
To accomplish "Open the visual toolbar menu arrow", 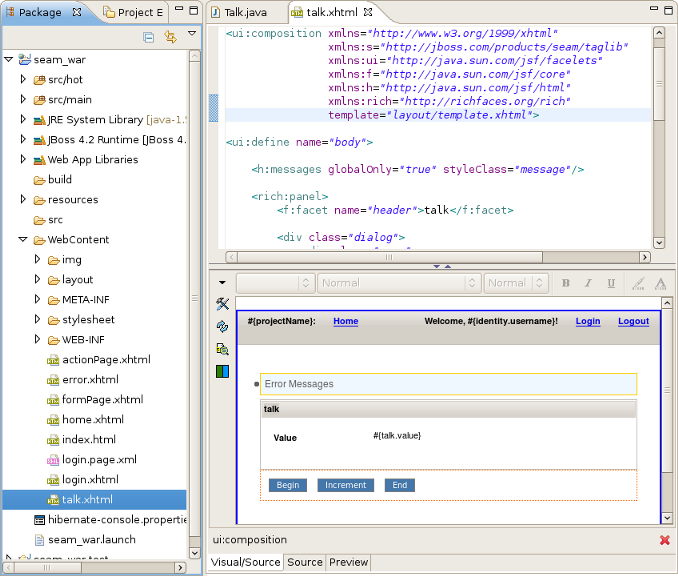I will (x=222, y=282).
